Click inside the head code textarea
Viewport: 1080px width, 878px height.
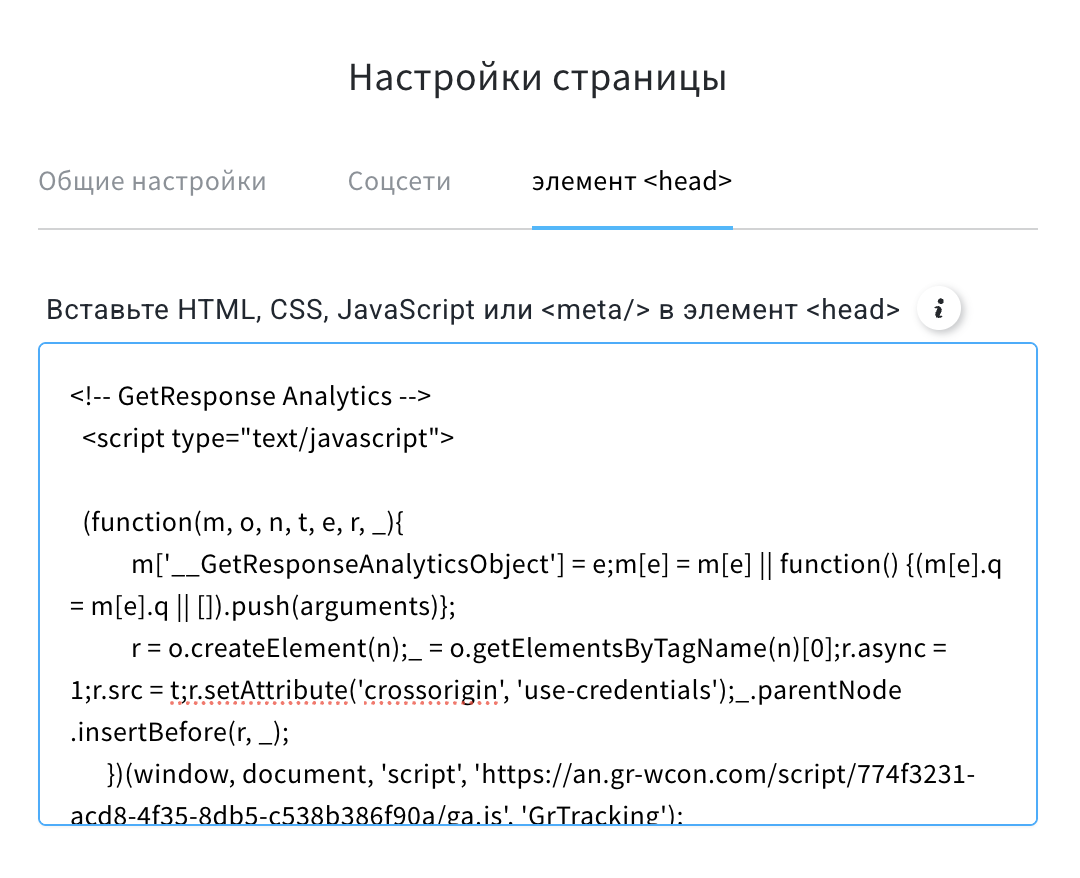(538, 584)
